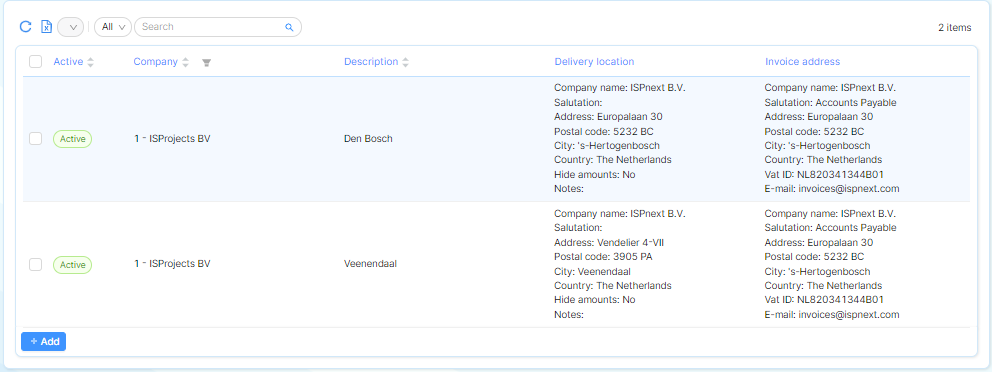Click 'Address: Vendelier 4-VII' text

pos(609,242)
